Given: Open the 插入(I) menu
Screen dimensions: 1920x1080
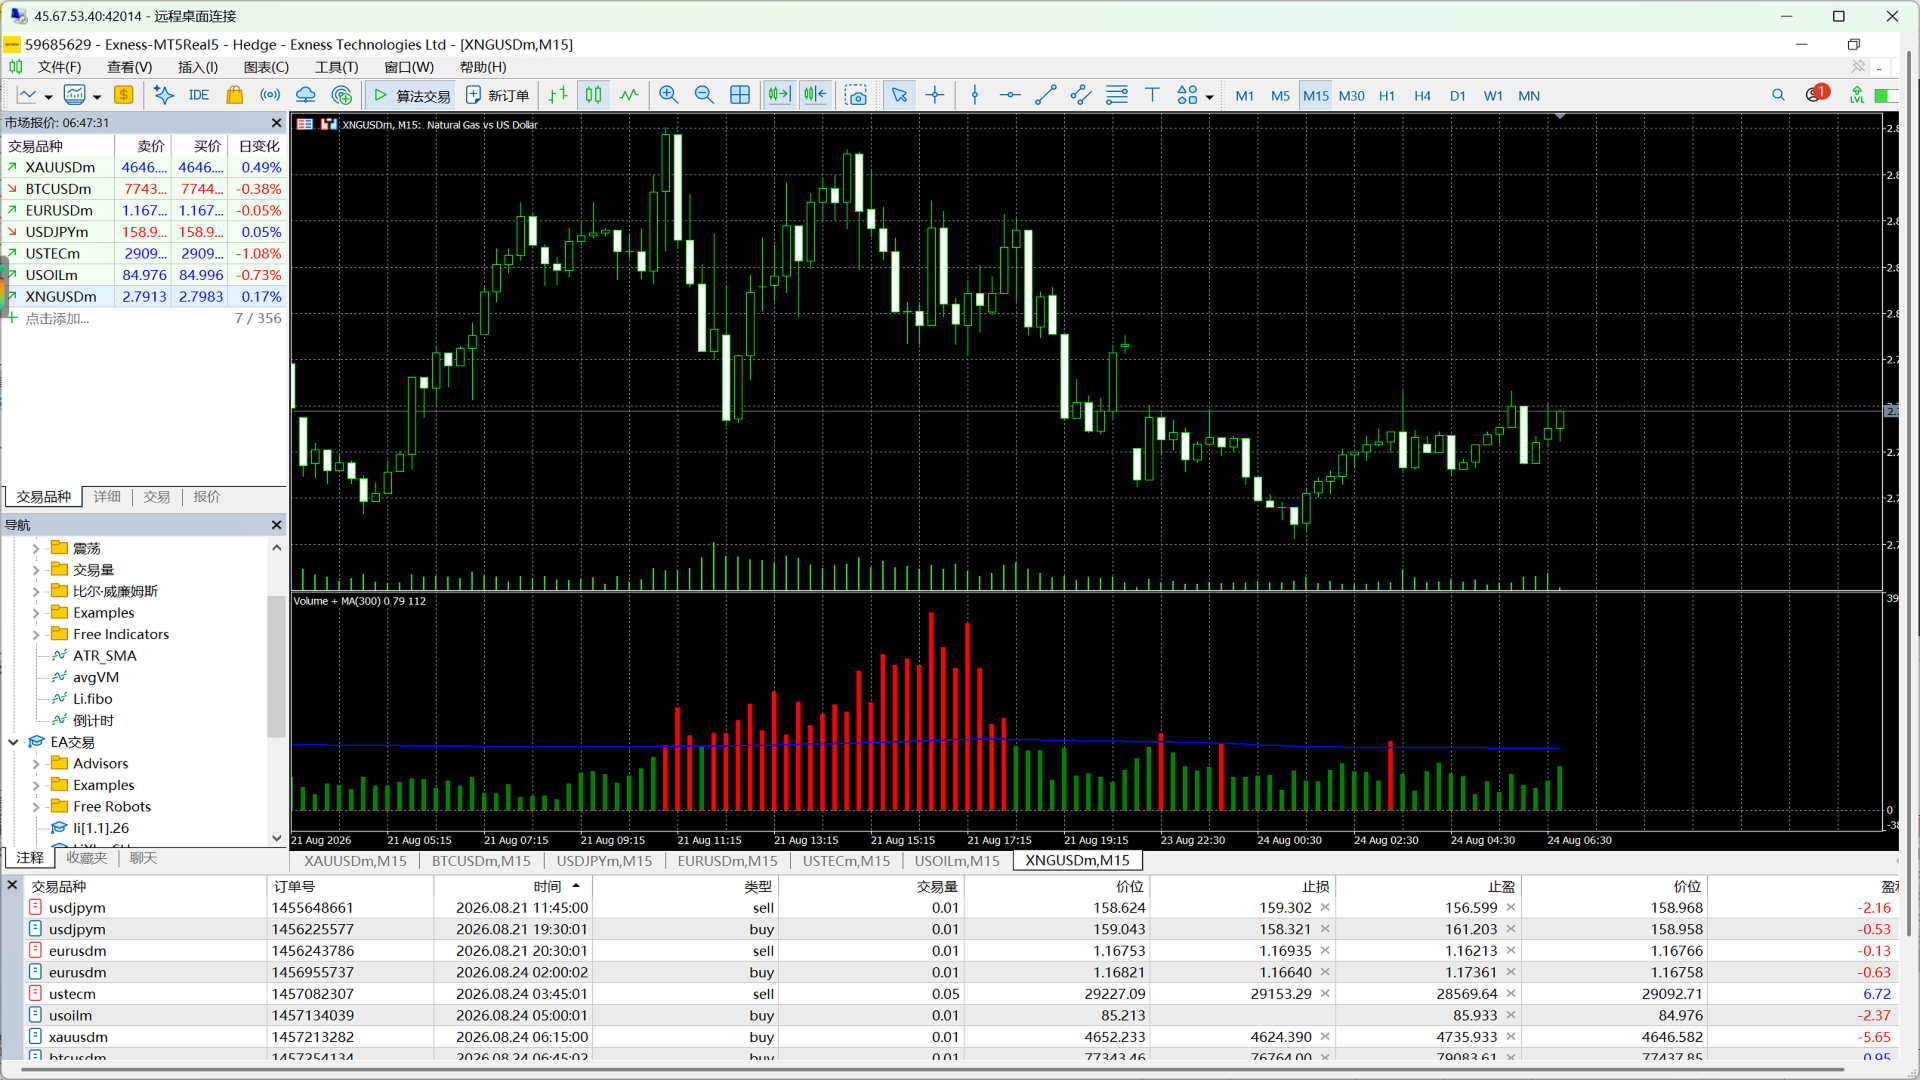Looking at the screenshot, I should click(x=197, y=67).
